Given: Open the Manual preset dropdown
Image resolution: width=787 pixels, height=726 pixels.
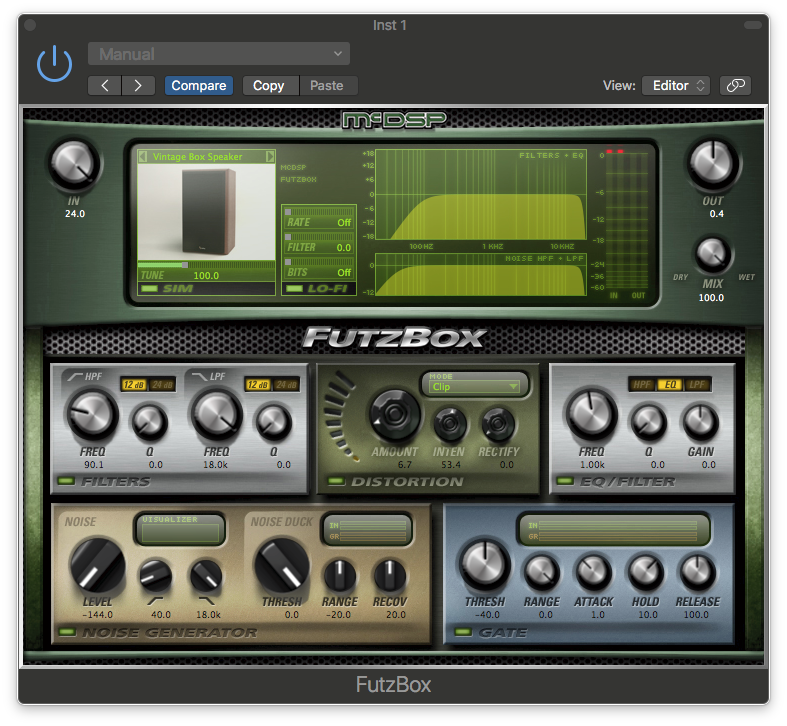Looking at the screenshot, I should (x=219, y=54).
